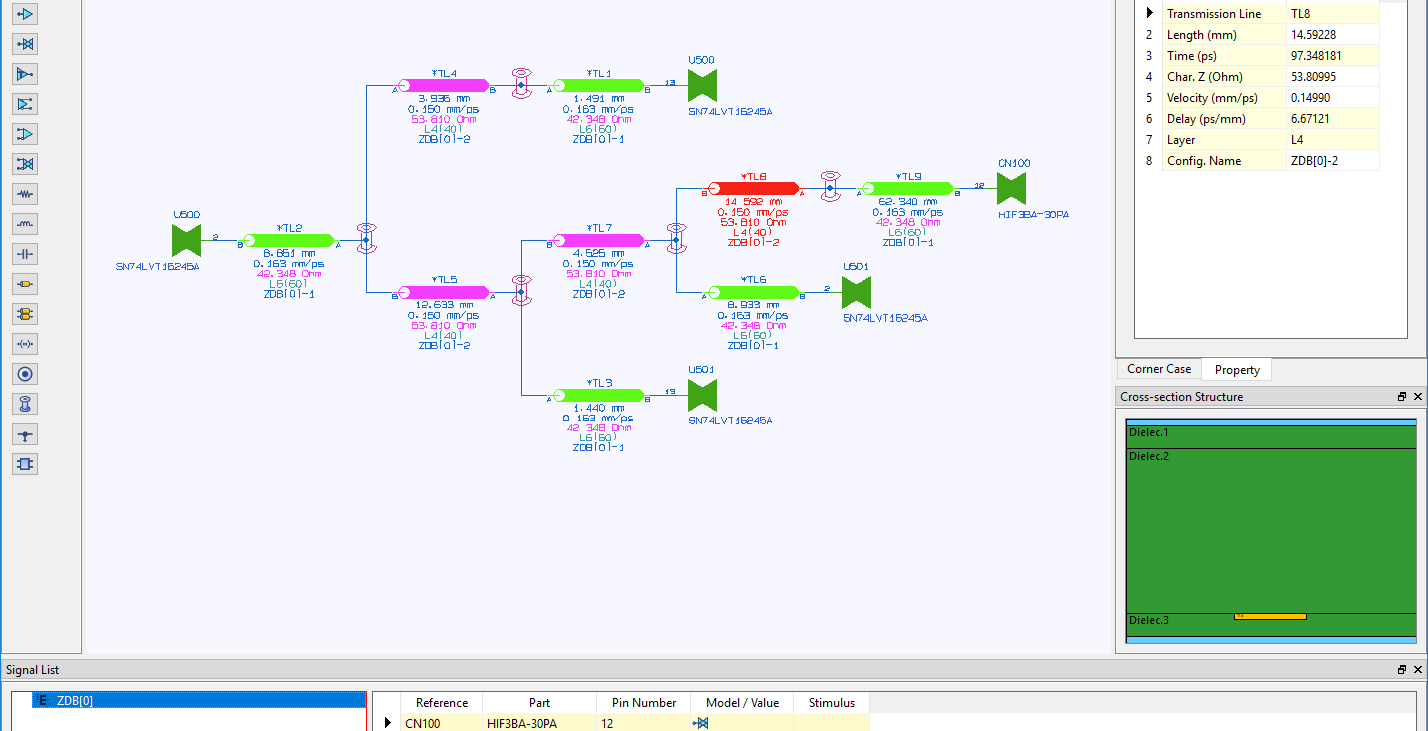This screenshot has width=1428, height=731.
Task: Float the Cross-section Structure panel
Action: point(1402,397)
